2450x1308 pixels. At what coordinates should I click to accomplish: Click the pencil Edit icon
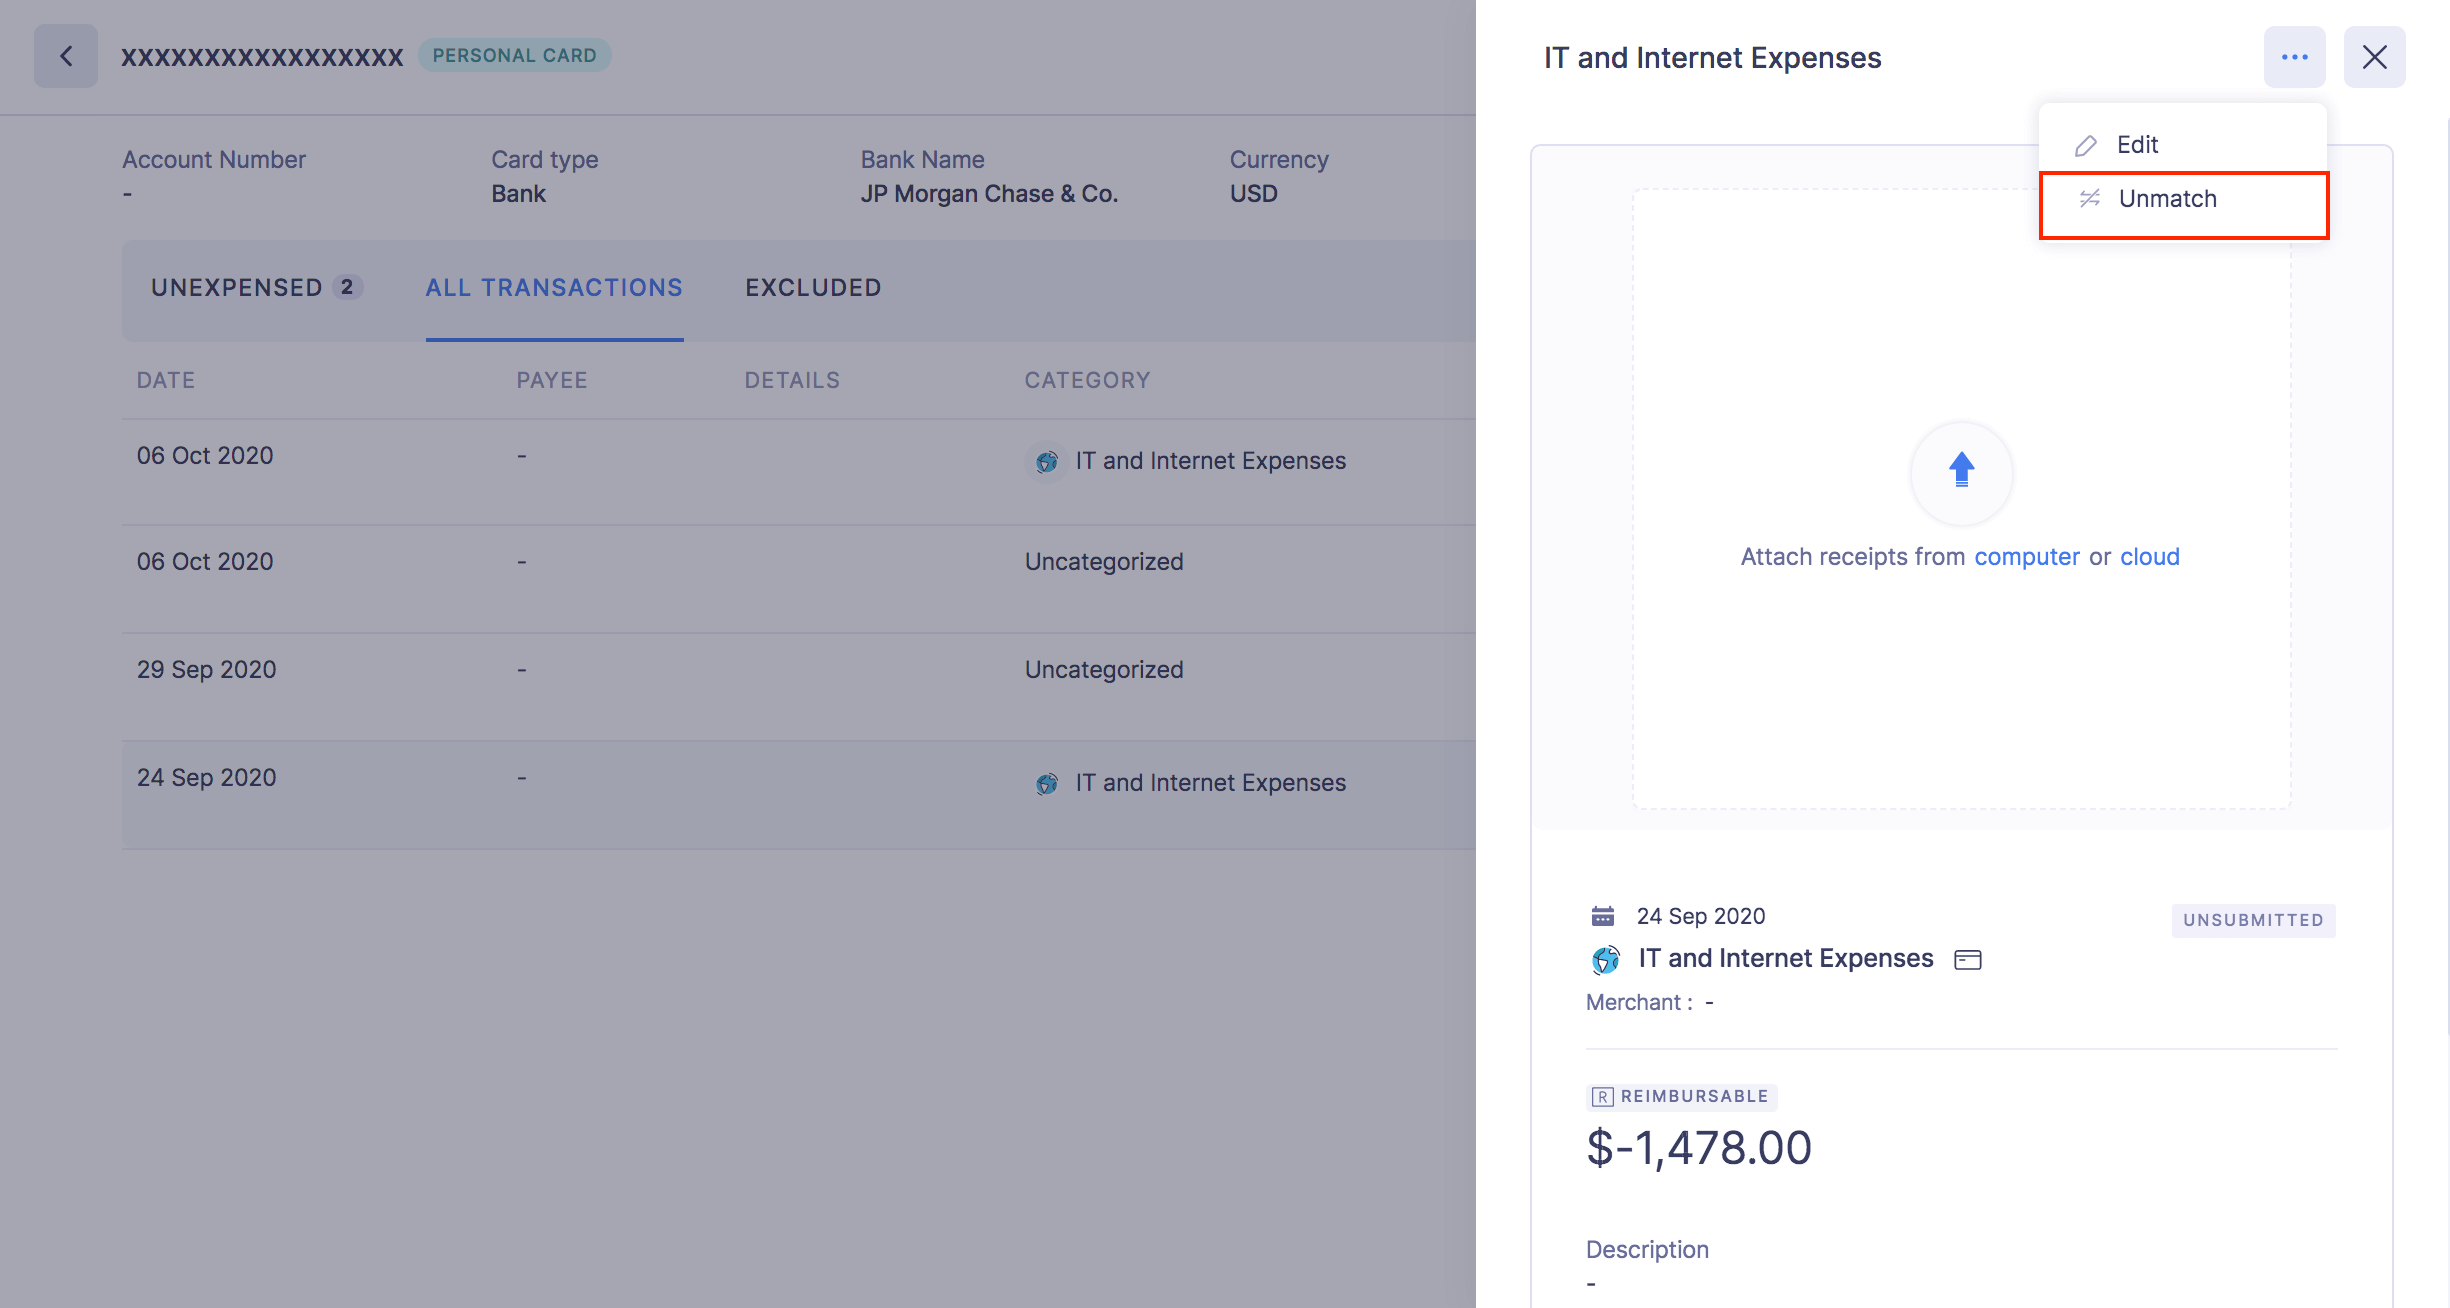click(2086, 146)
